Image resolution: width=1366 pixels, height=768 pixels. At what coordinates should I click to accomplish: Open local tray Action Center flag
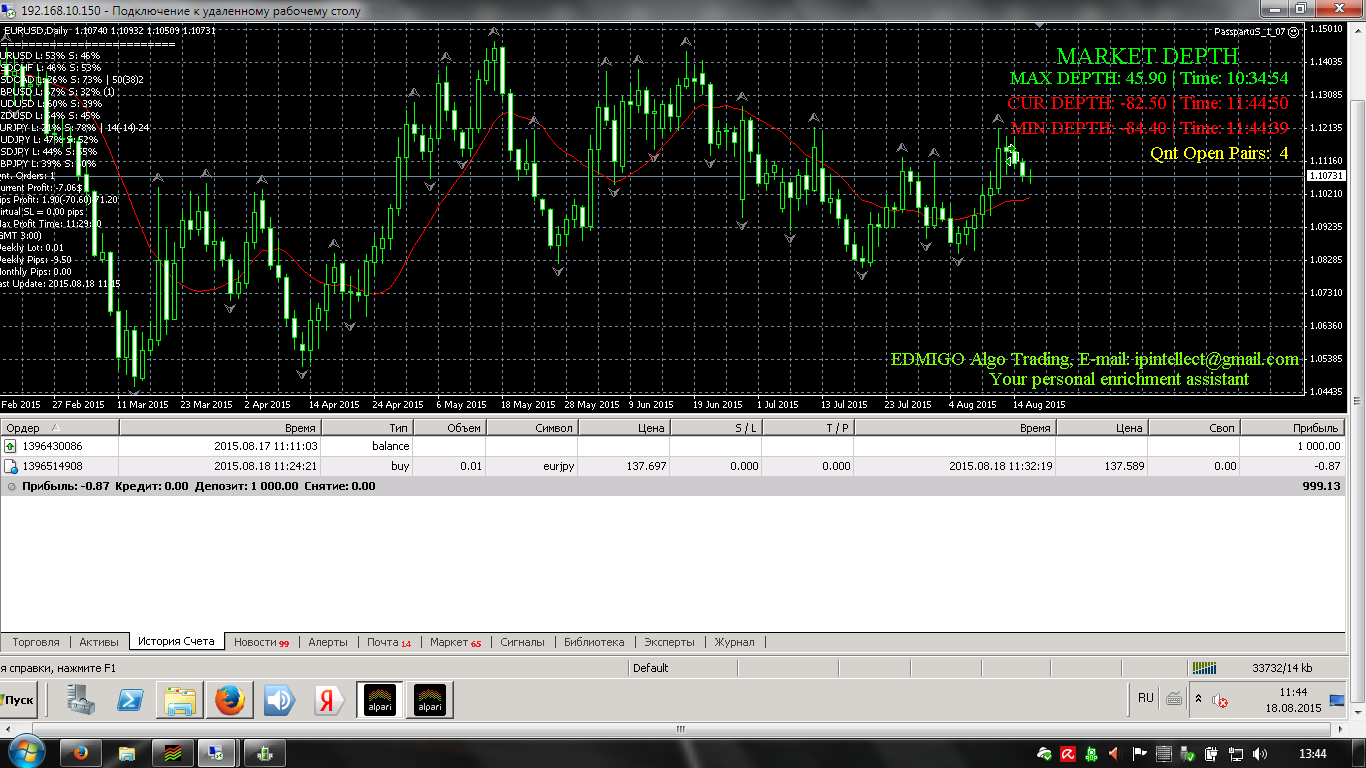1139,753
